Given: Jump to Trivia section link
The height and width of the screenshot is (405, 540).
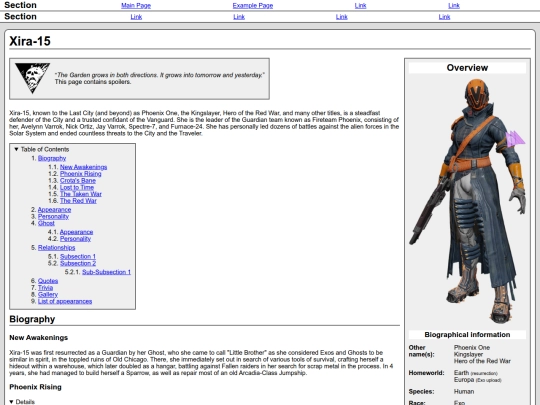Looking at the screenshot, I should (x=45, y=288).
